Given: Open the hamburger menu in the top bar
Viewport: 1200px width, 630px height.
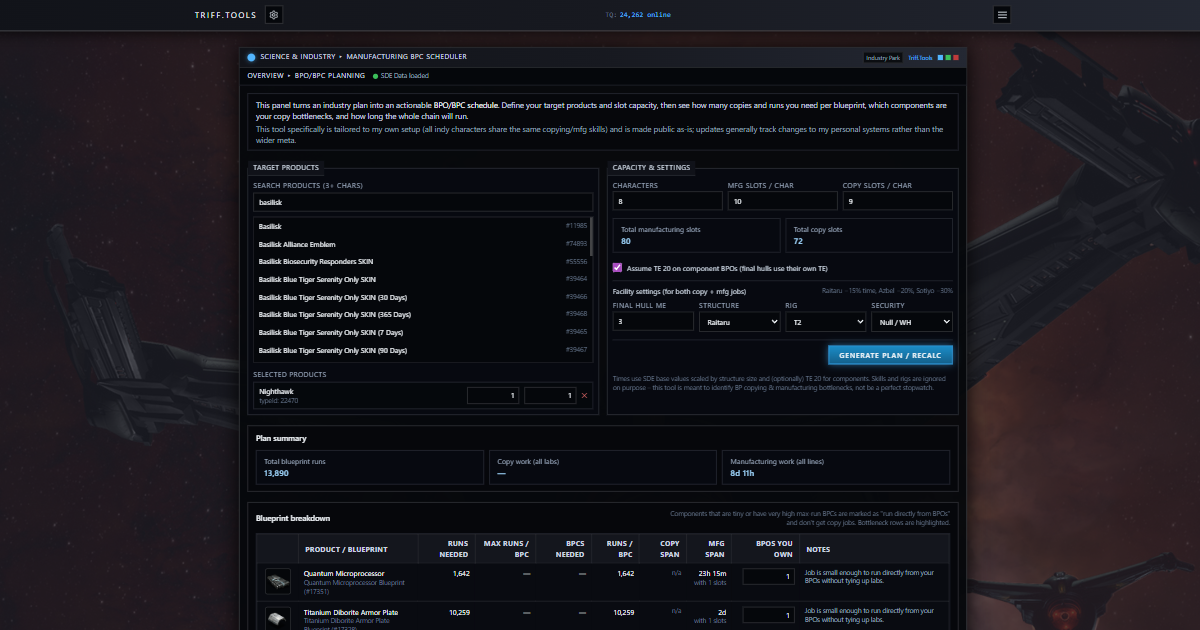Looking at the screenshot, I should 1002,15.
